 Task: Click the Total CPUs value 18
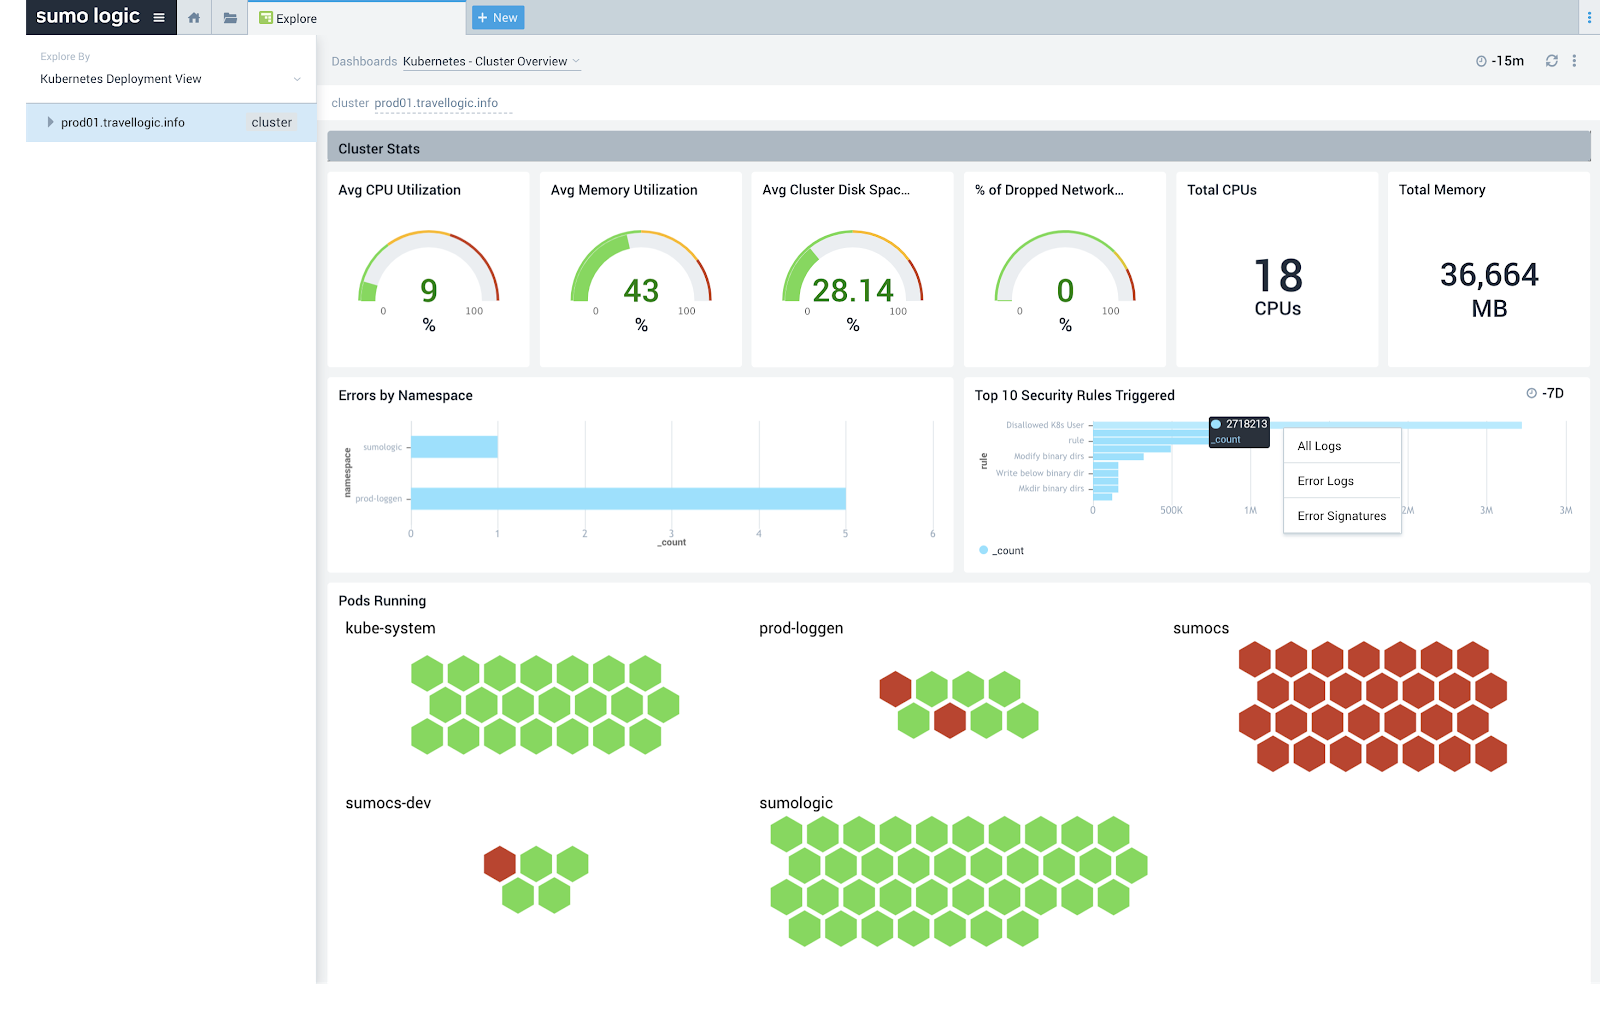[1278, 276]
